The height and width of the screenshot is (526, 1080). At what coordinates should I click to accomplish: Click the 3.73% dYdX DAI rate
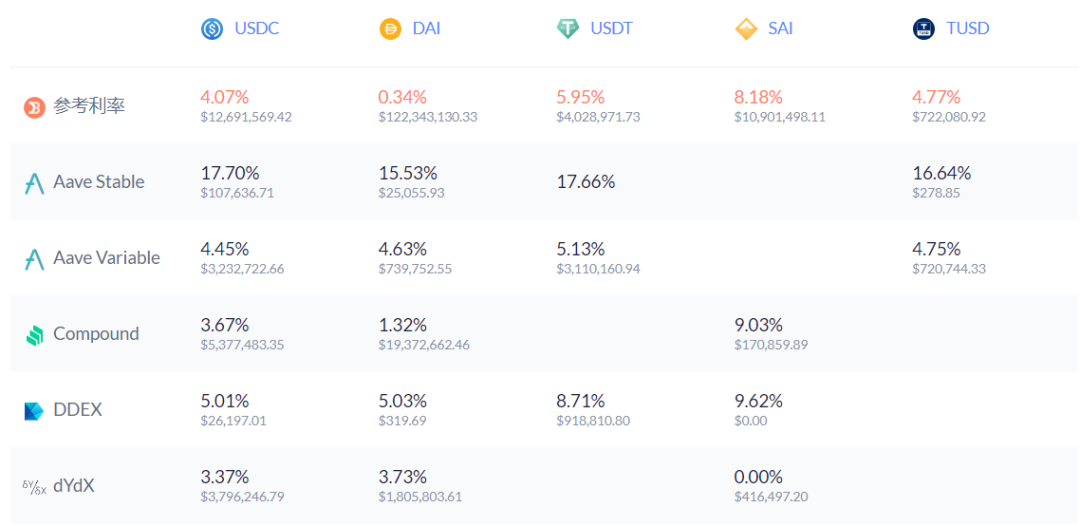[x=402, y=476]
